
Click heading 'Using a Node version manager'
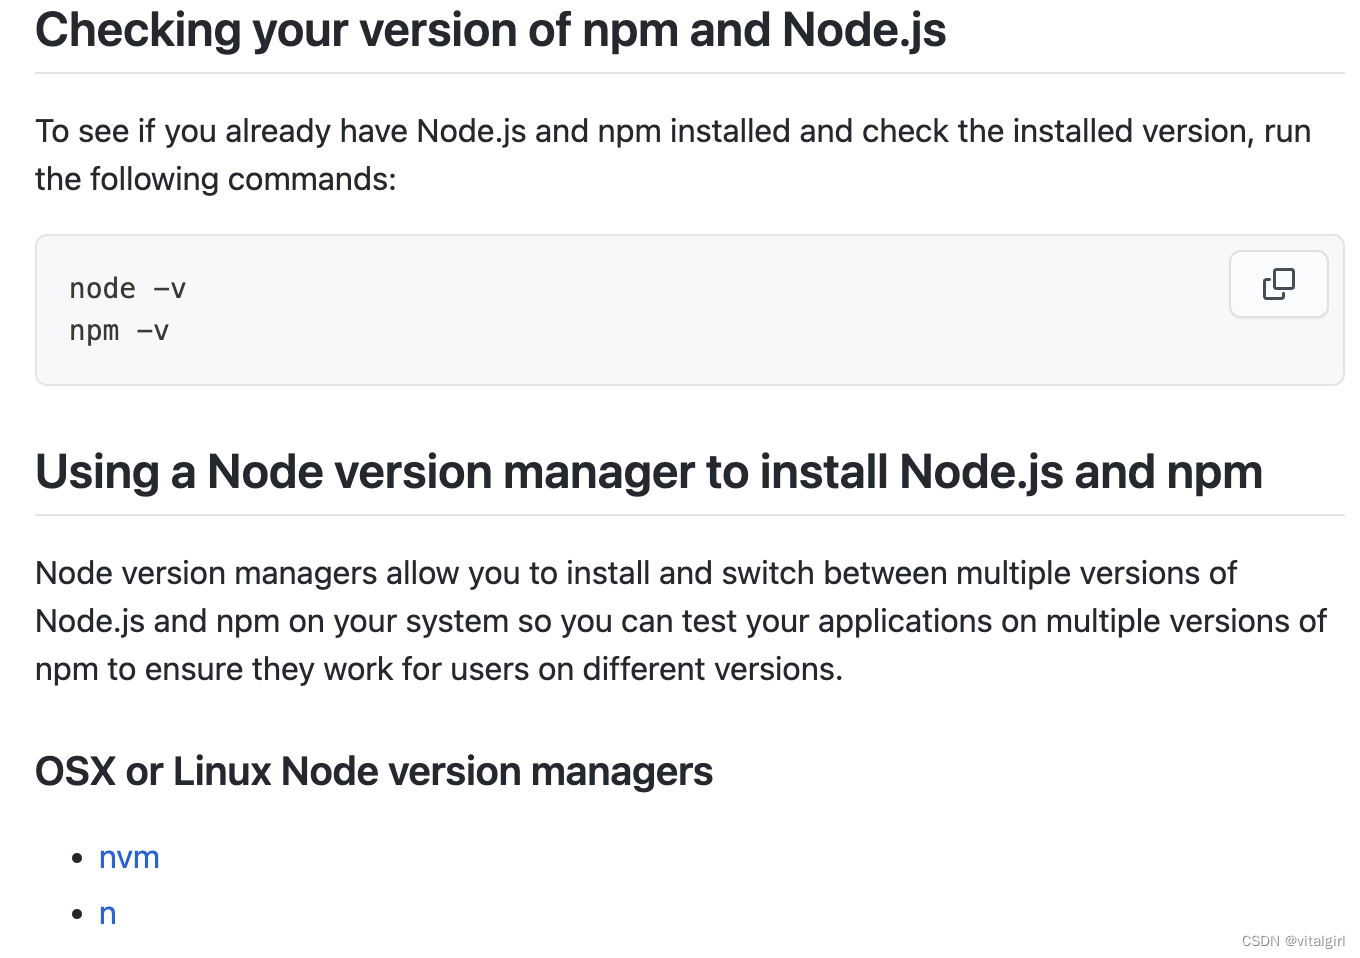(649, 472)
